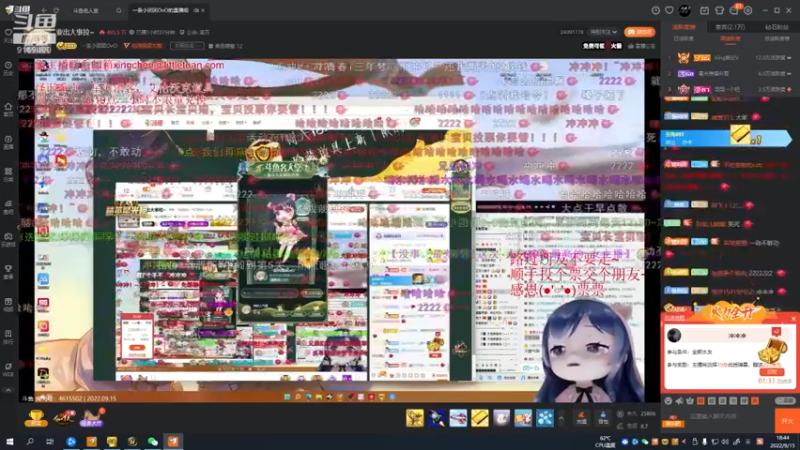Open the trophy icon in left sidebar

click(8, 271)
